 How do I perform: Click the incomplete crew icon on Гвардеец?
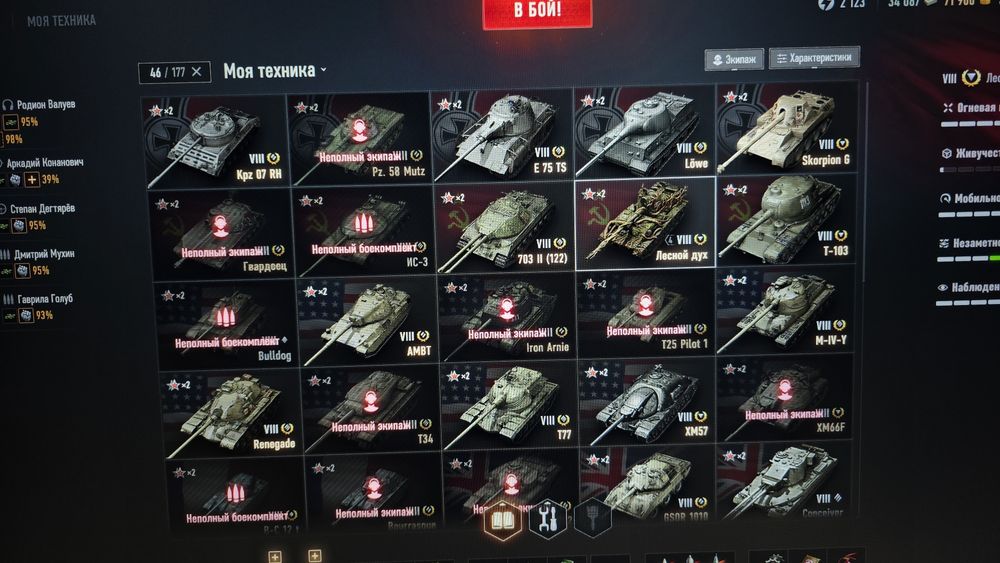coord(221,226)
